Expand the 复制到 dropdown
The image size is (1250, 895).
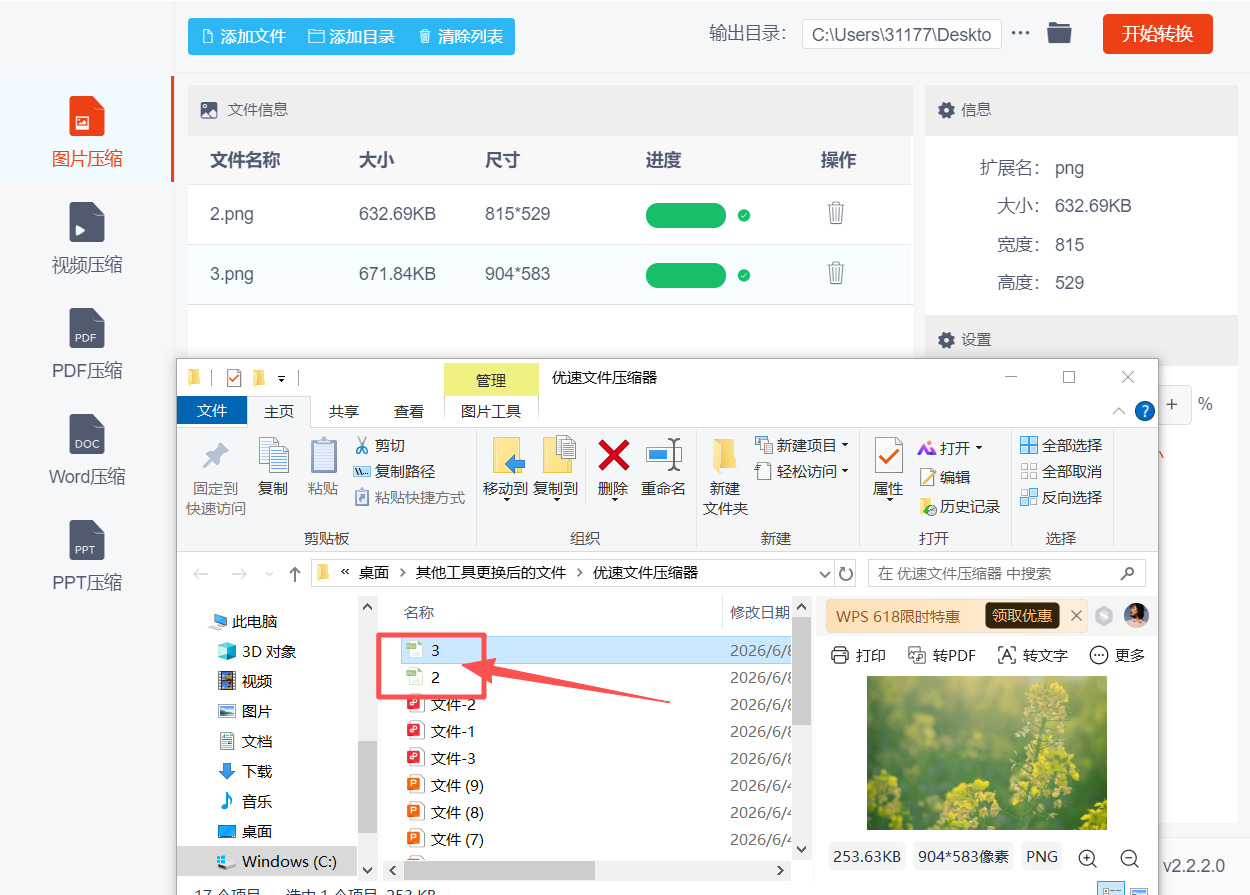556,499
